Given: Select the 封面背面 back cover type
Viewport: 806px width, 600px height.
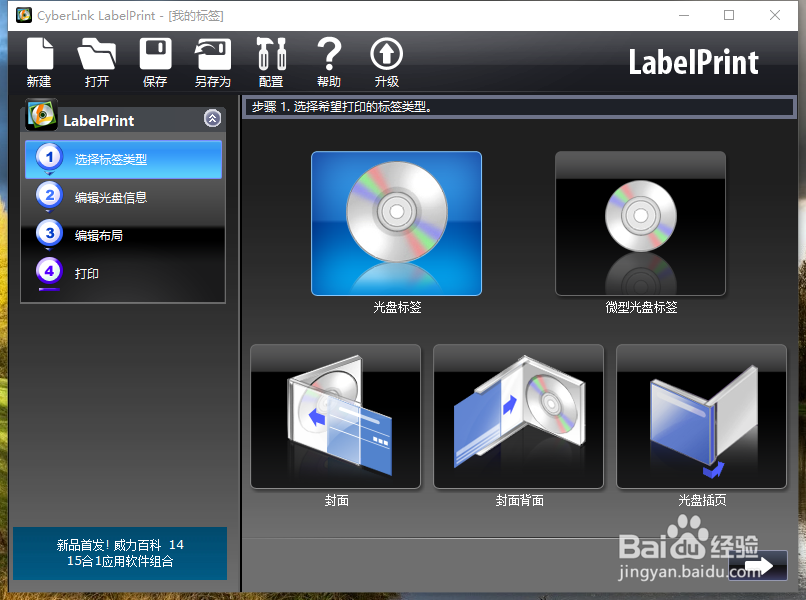Looking at the screenshot, I should [x=519, y=416].
